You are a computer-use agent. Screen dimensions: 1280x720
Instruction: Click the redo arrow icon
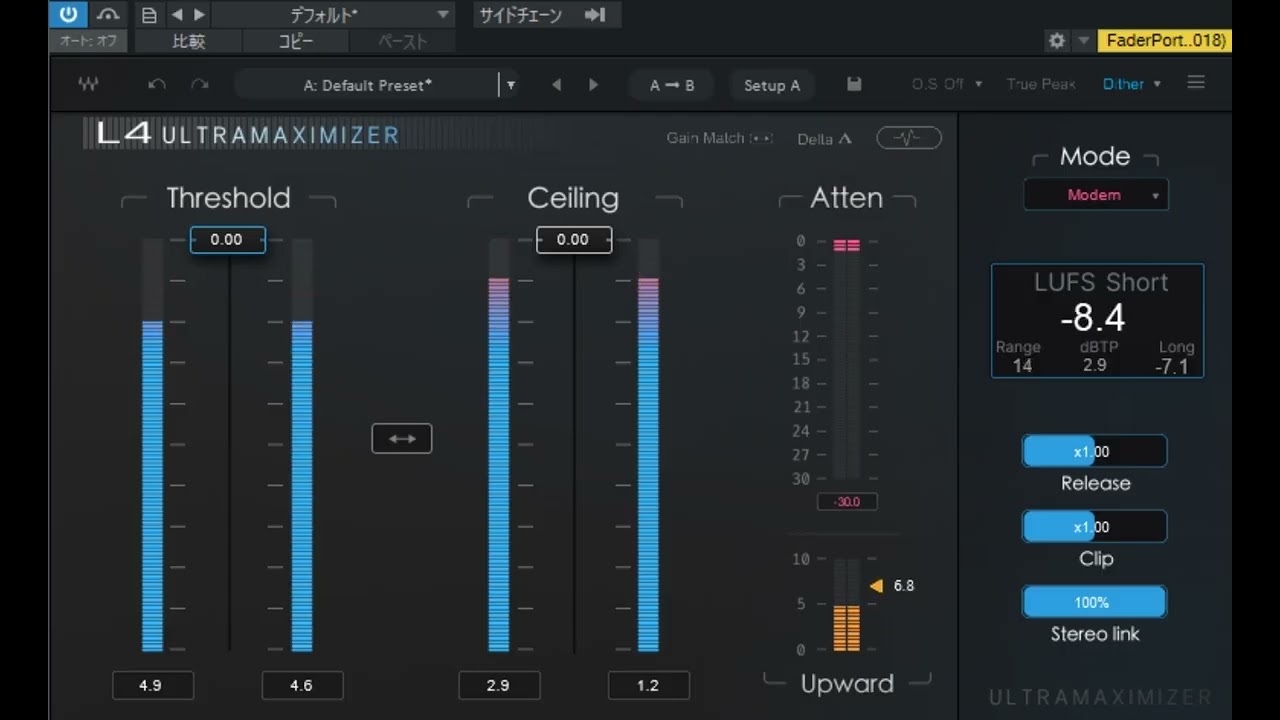[x=200, y=84]
